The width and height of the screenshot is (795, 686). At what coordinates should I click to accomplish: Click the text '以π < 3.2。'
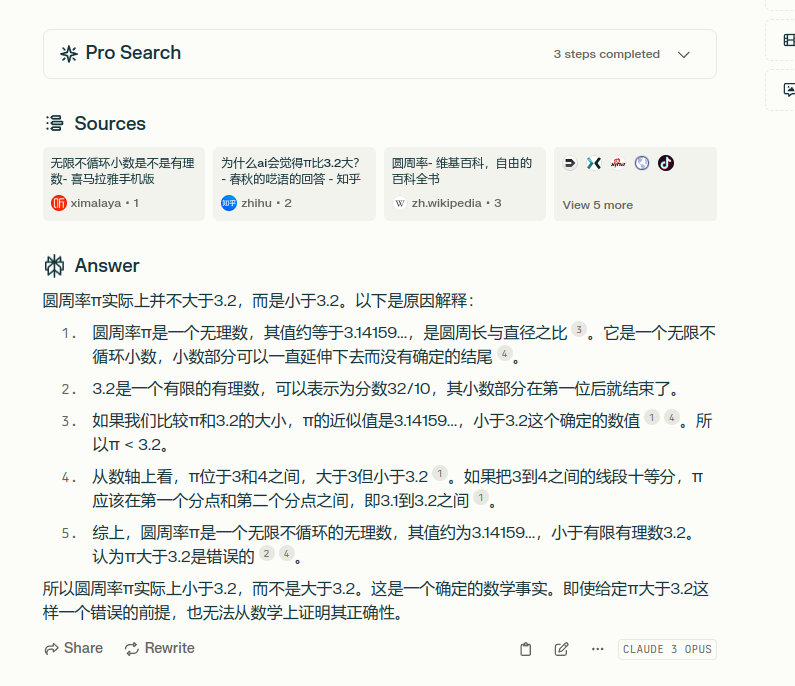click(x=131, y=445)
